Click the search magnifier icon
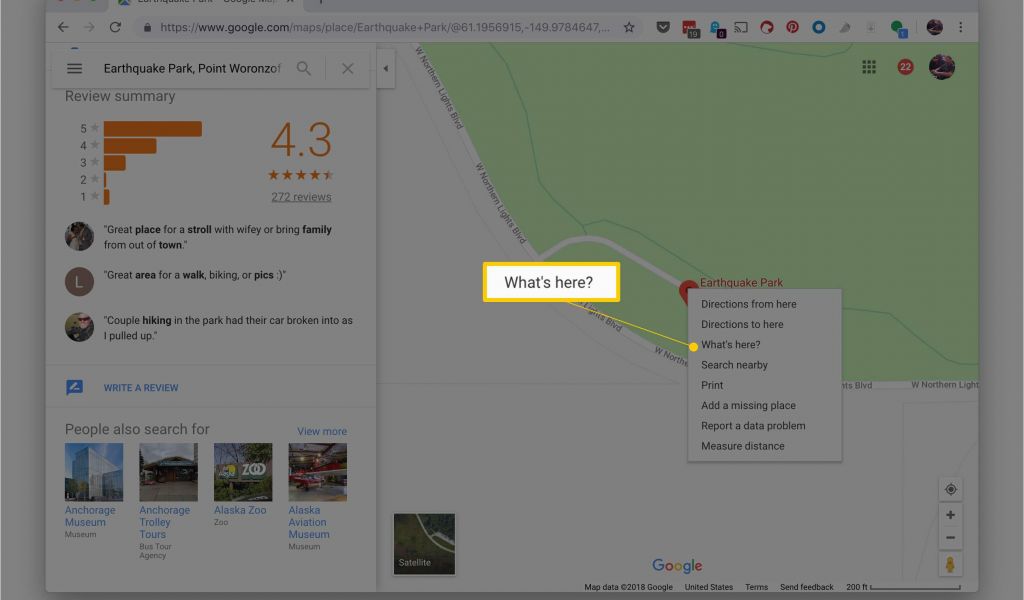The height and width of the screenshot is (600, 1024). tap(304, 69)
